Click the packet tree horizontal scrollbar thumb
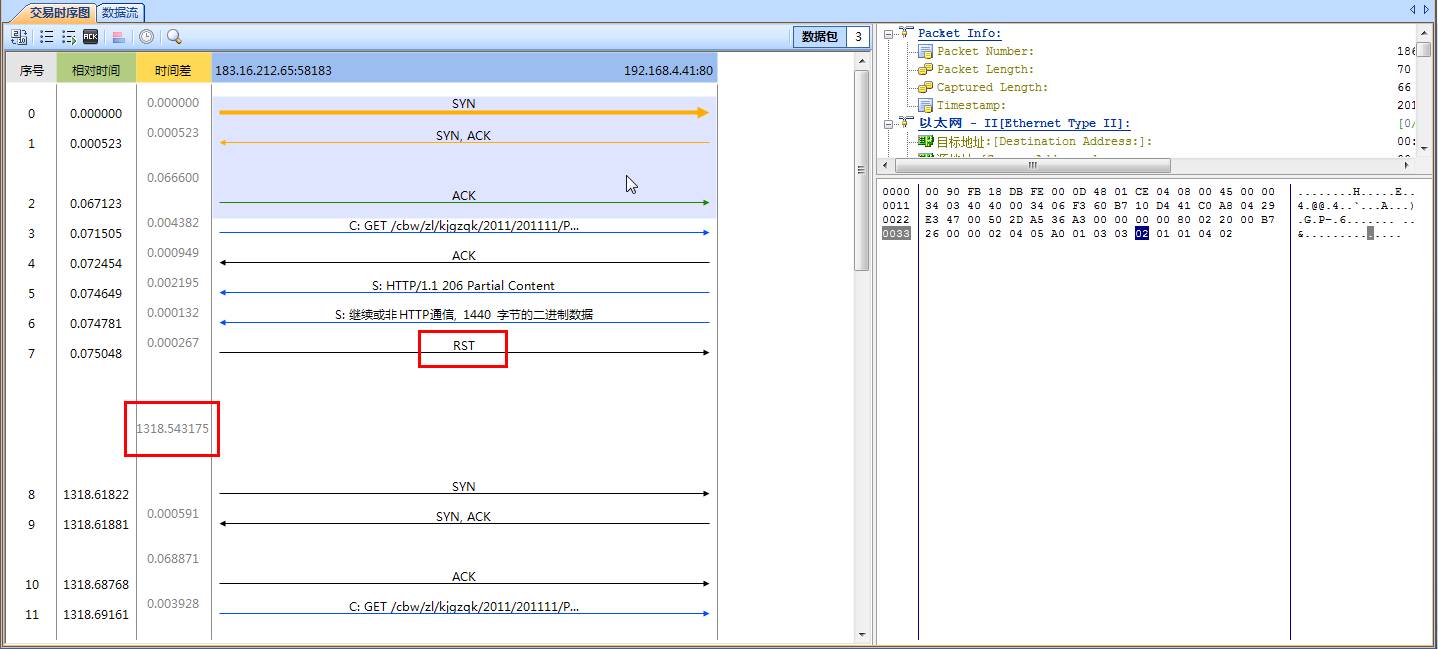This screenshot has width=1438, height=649. pyautogui.click(x=1031, y=164)
